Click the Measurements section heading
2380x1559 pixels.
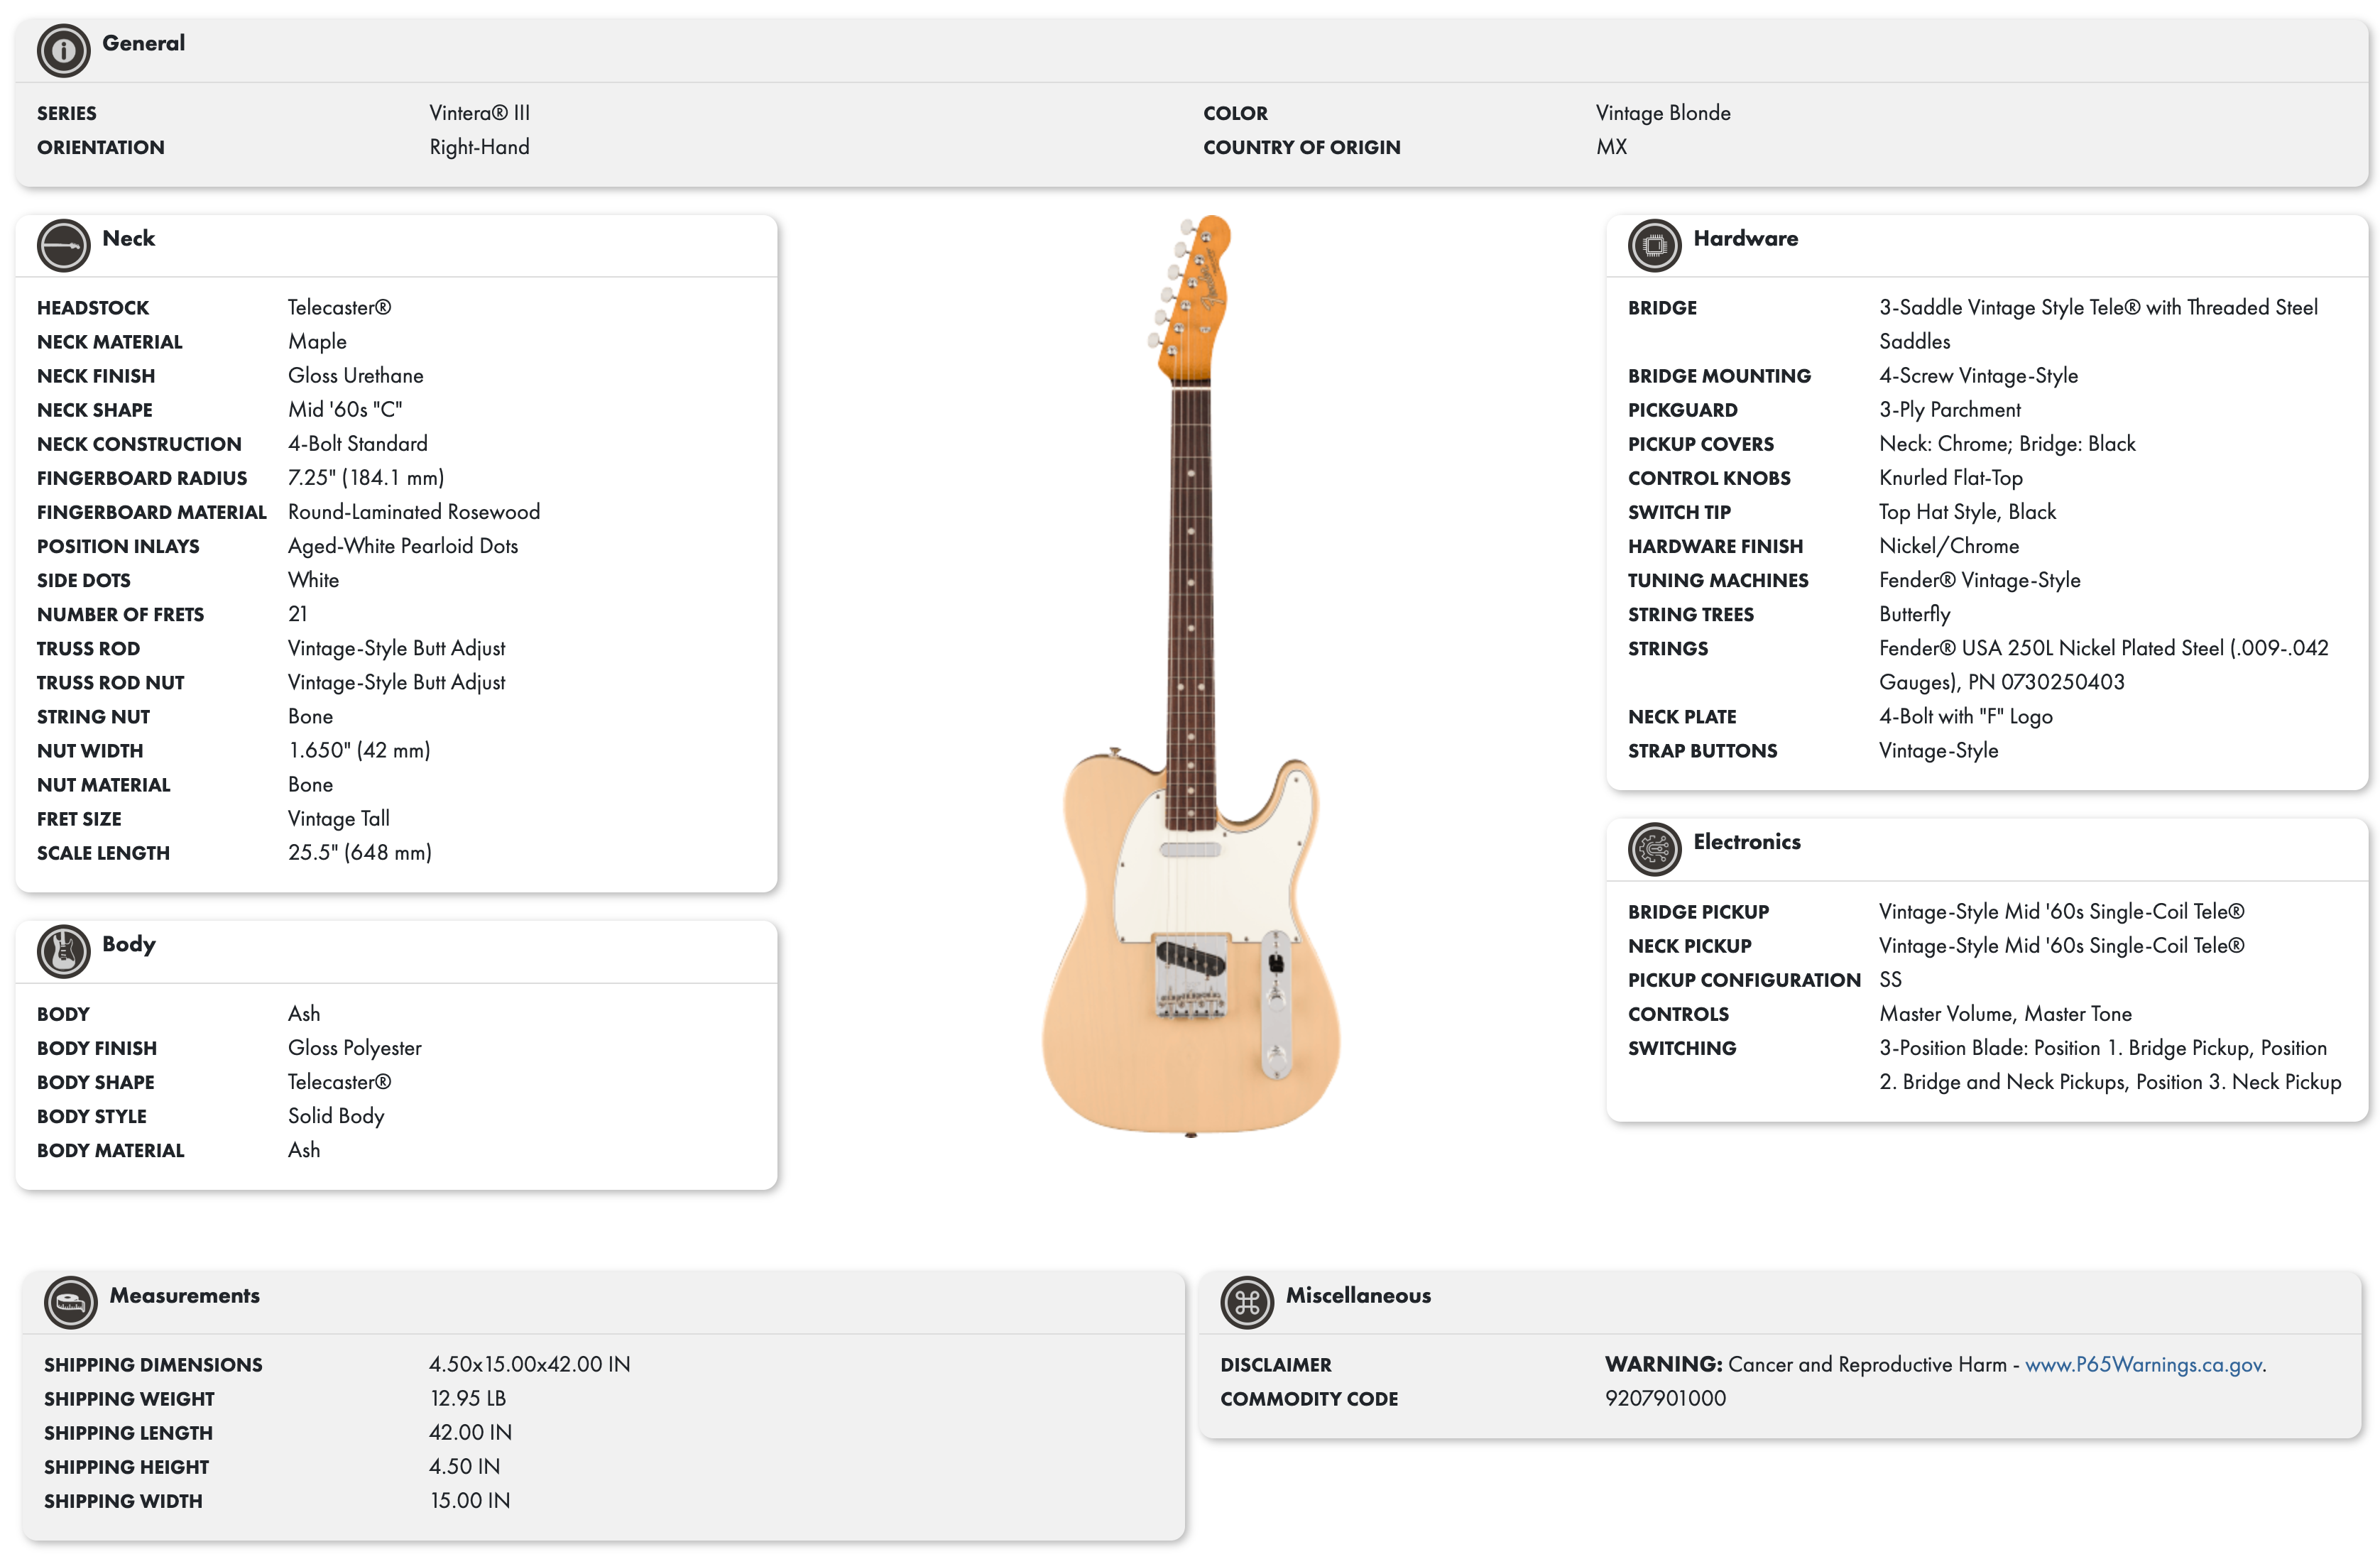(x=184, y=1295)
